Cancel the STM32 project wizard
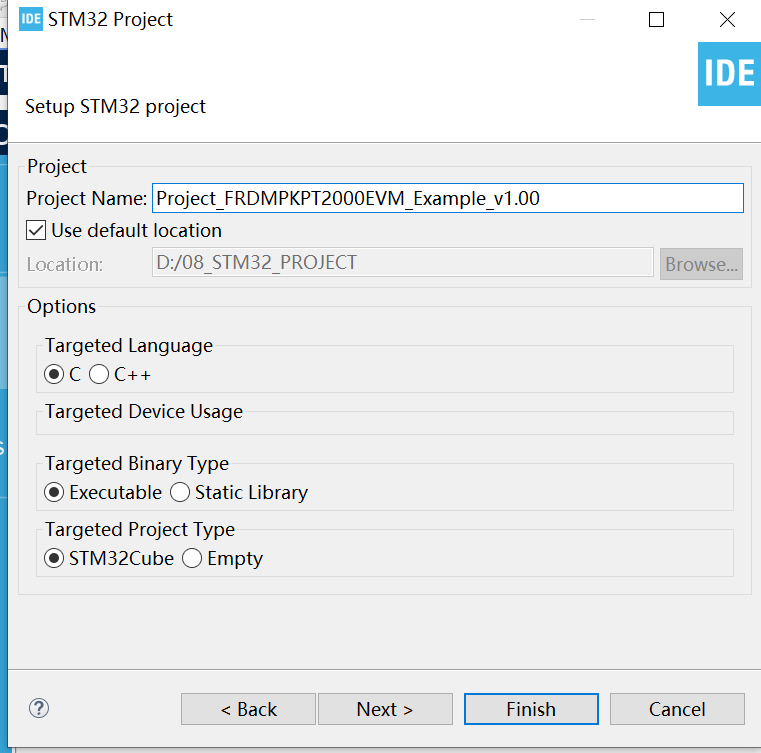 [677, 709]
